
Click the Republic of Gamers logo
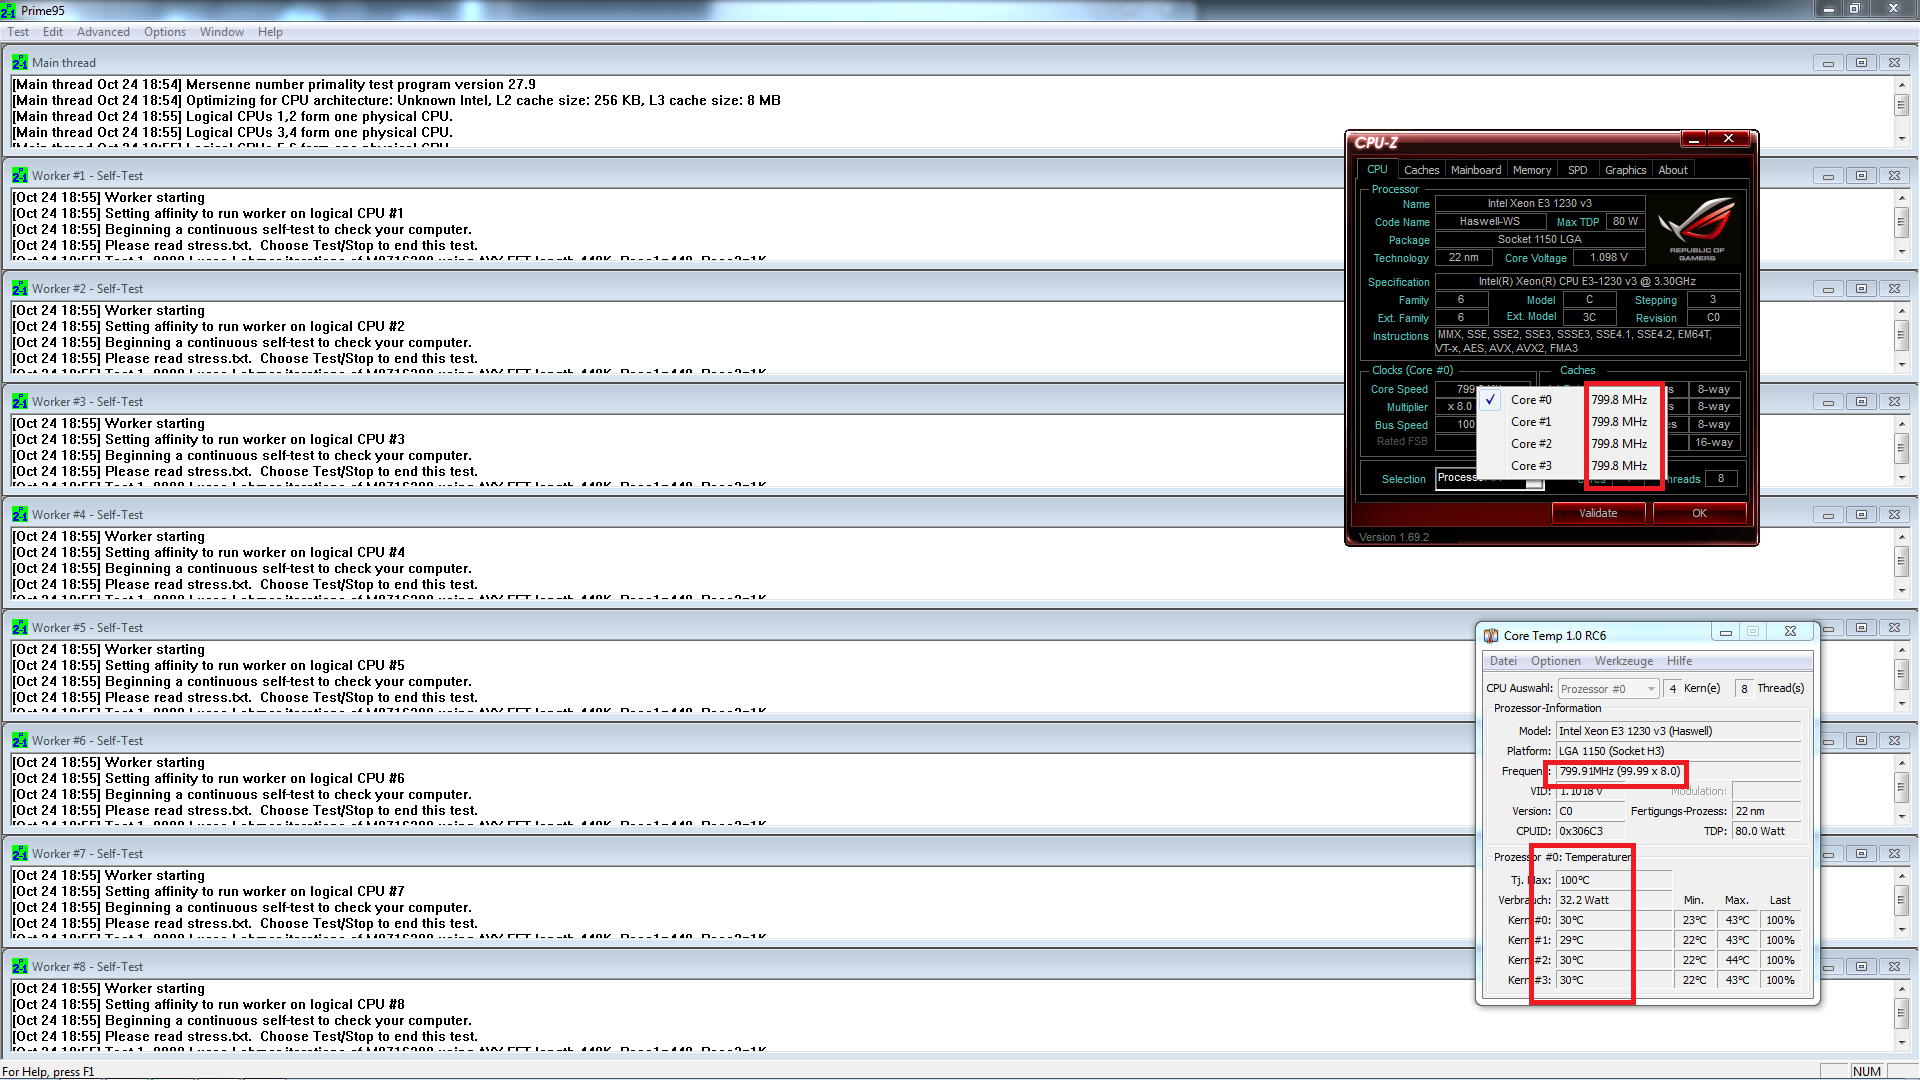(x=1696, y=229)
